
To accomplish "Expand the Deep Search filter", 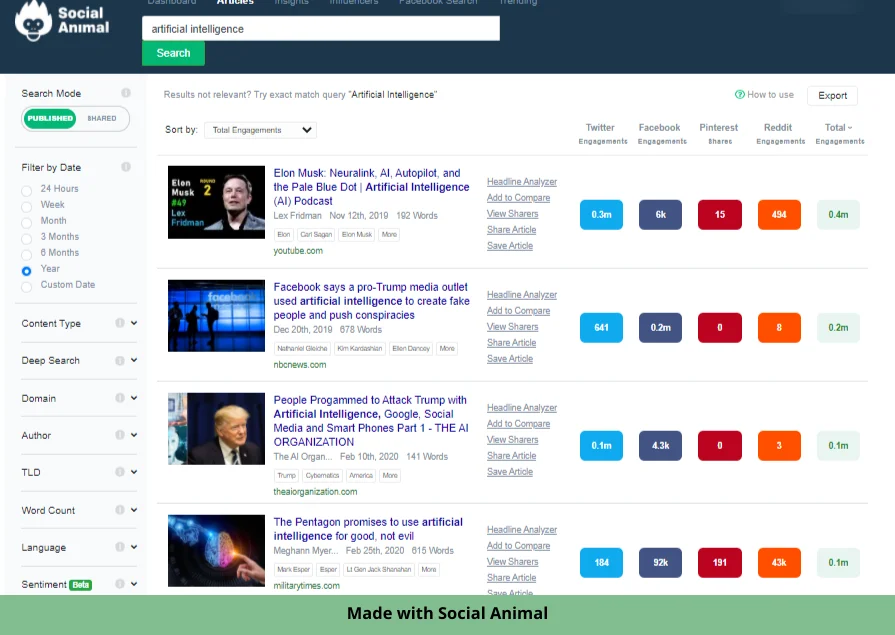I will (x=134, y=360).
